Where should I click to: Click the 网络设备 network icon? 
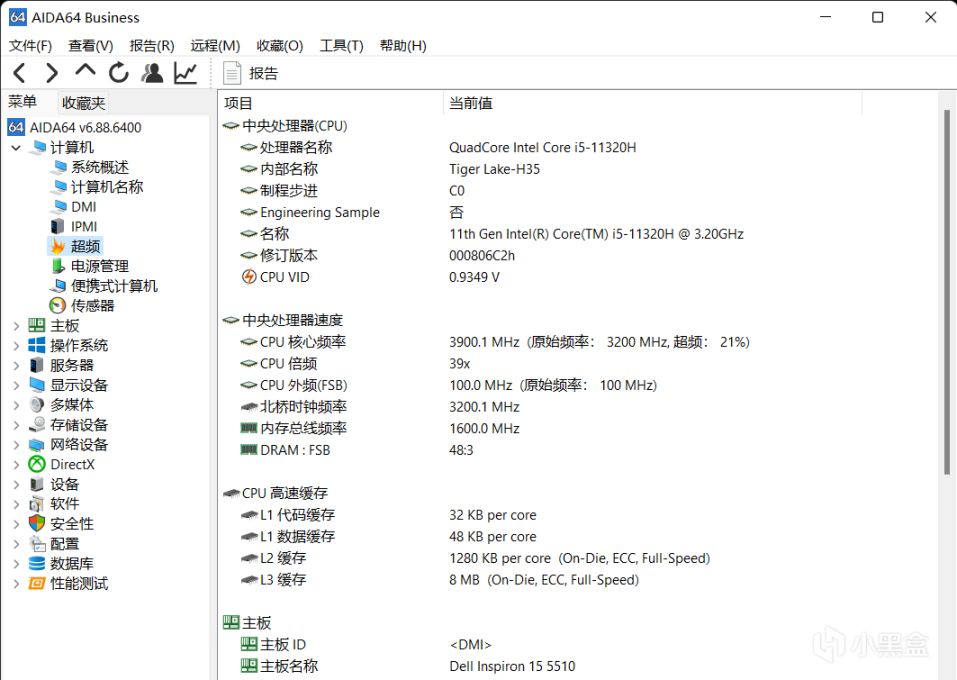37,444
